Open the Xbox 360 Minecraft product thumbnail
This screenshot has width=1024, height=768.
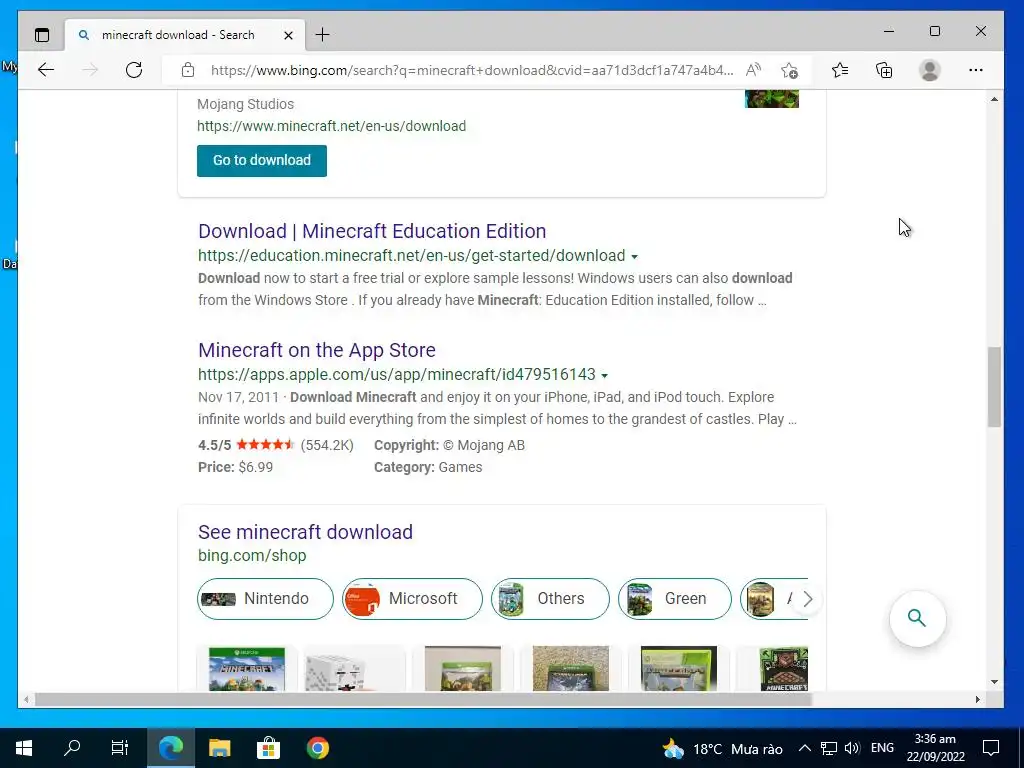click(679, 669)
